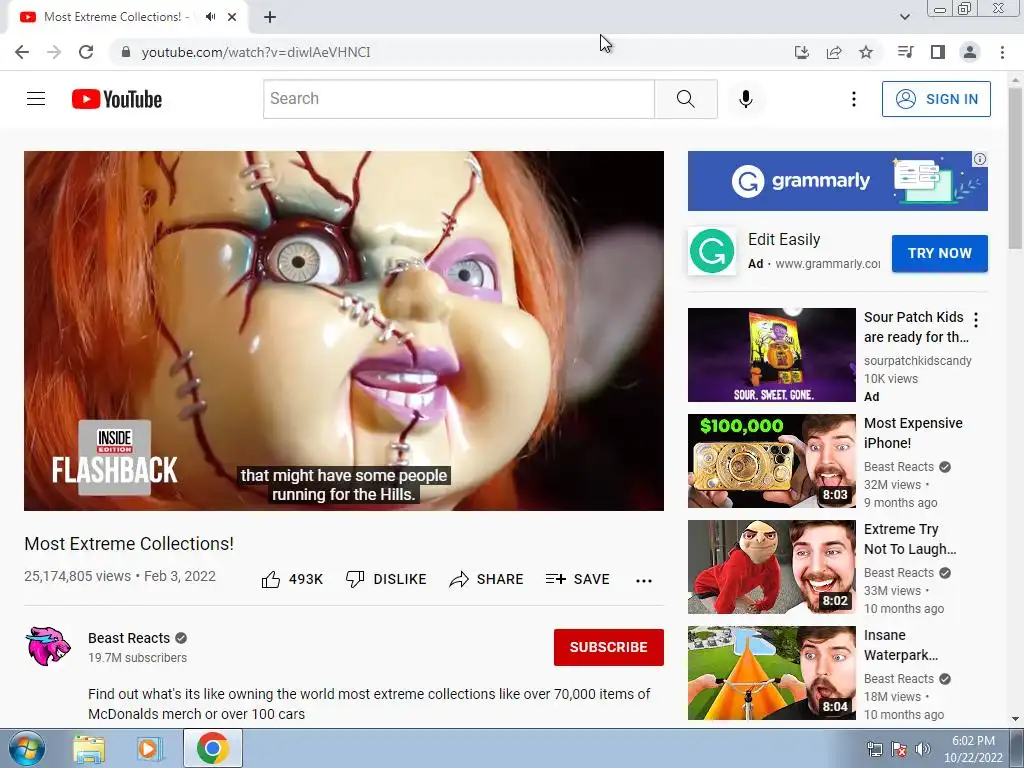Click the network tray icon
Screen dimensions: 1024x768
(874, 749)
